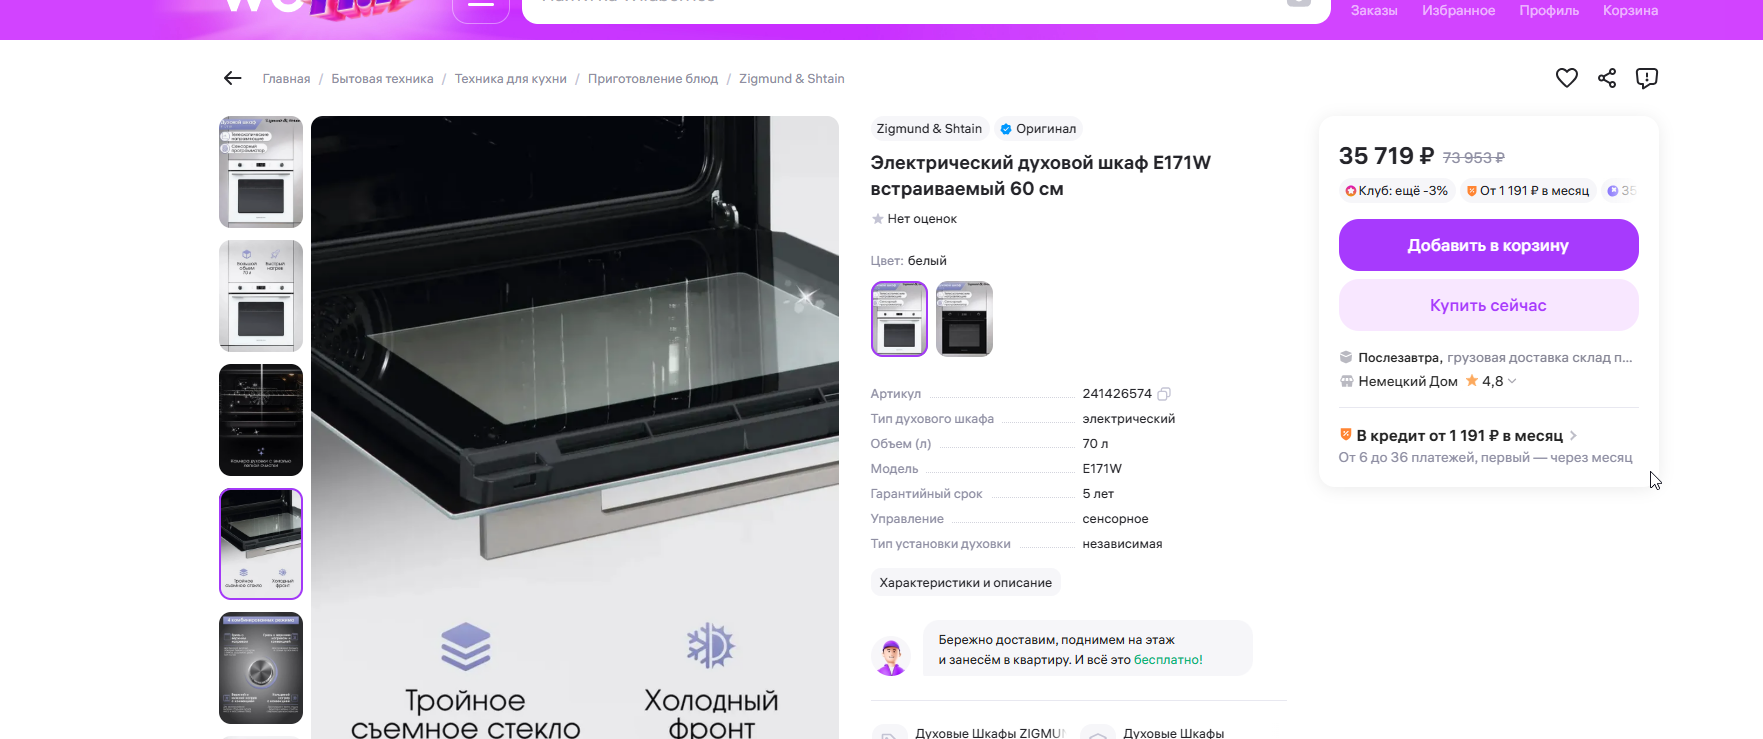Open Корзина in the top menu

point(1630,10)
